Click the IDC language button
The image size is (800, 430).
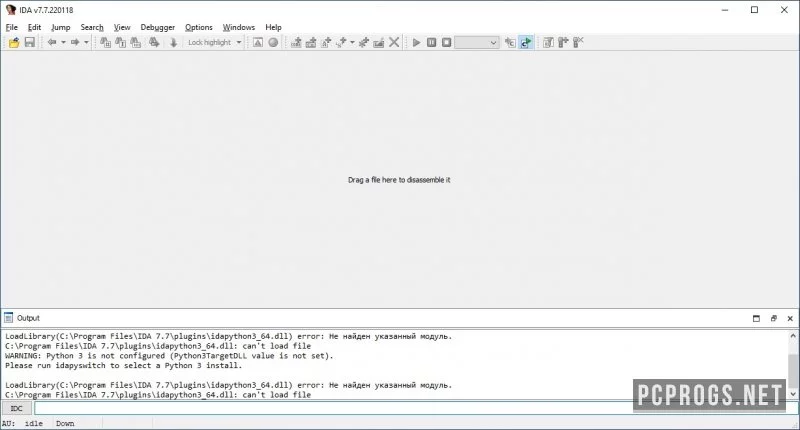coord(16,408)
